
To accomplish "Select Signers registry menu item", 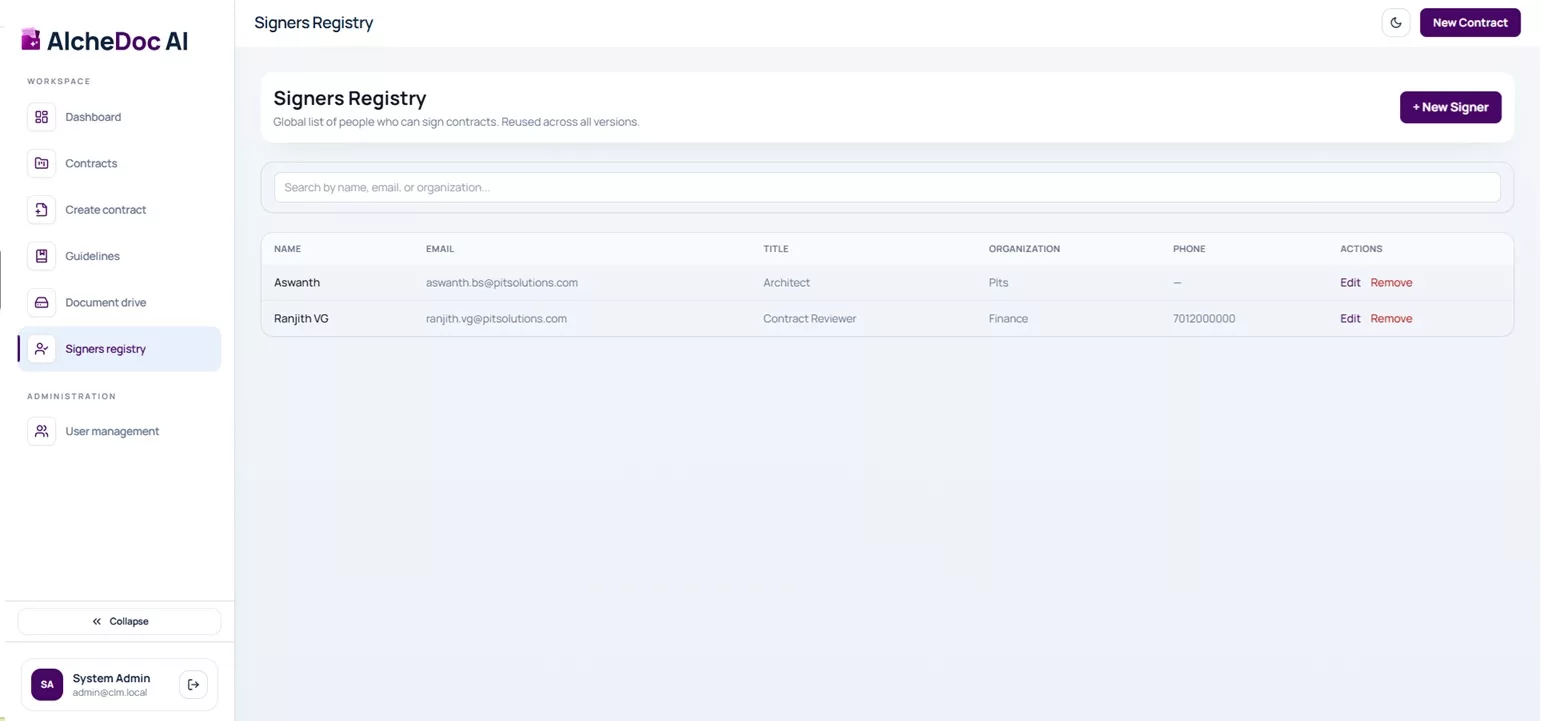I will point(119,349).
